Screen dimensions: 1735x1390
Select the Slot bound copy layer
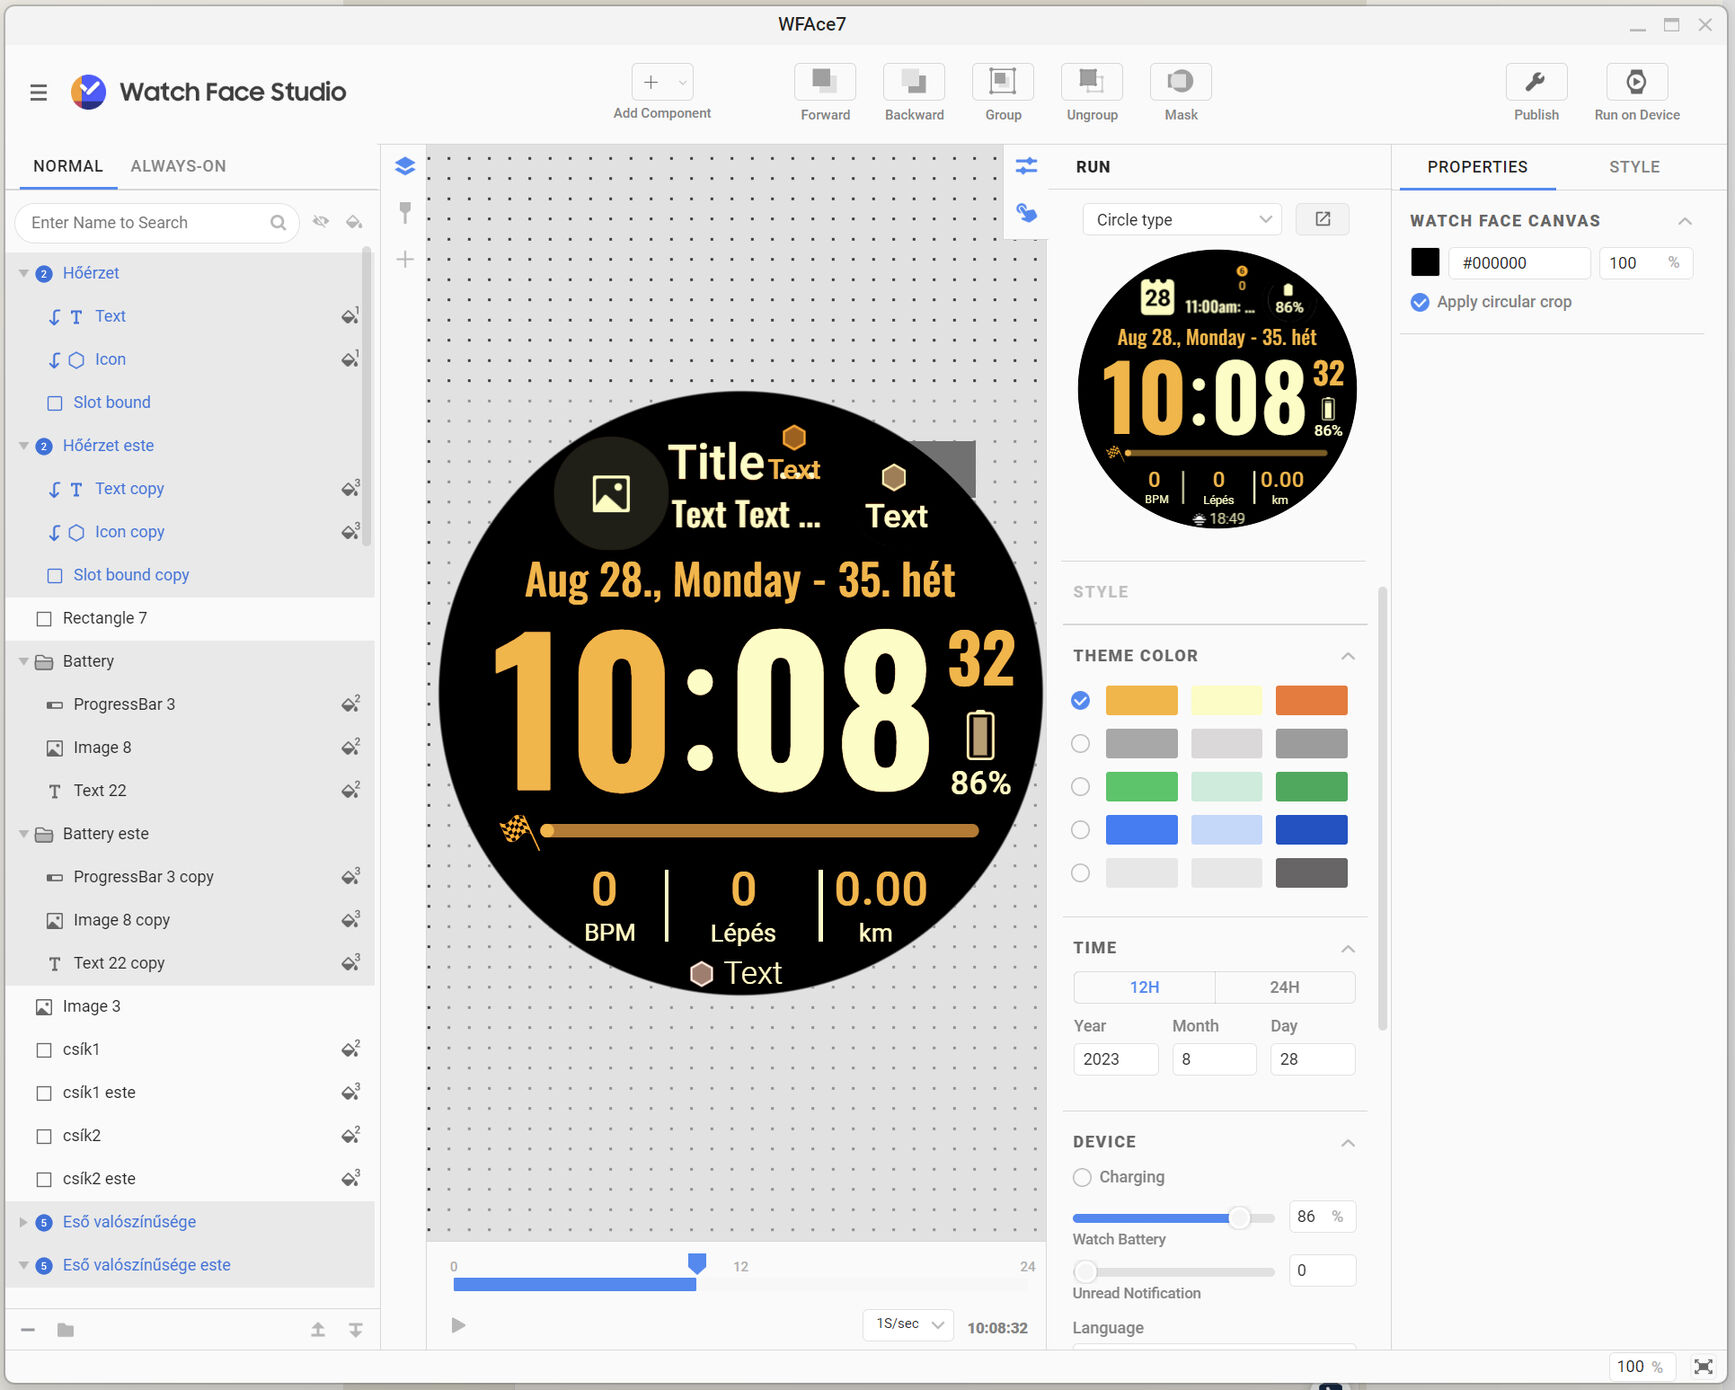(x=190, y=575)
